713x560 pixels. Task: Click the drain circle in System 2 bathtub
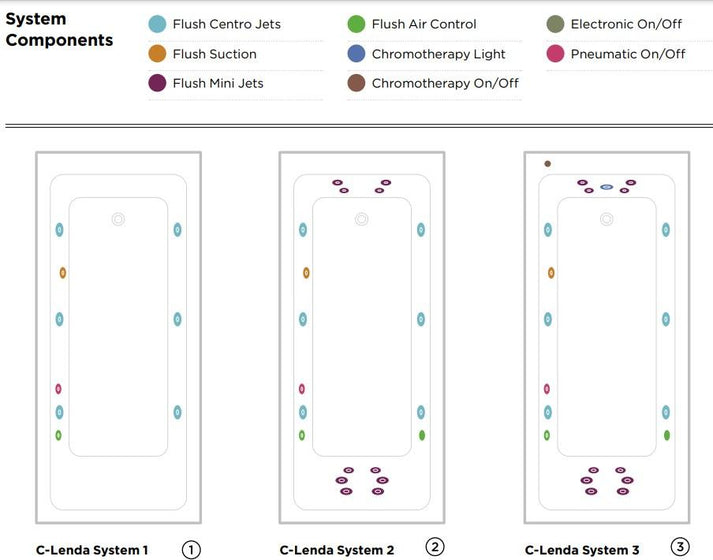click(361, 219)
